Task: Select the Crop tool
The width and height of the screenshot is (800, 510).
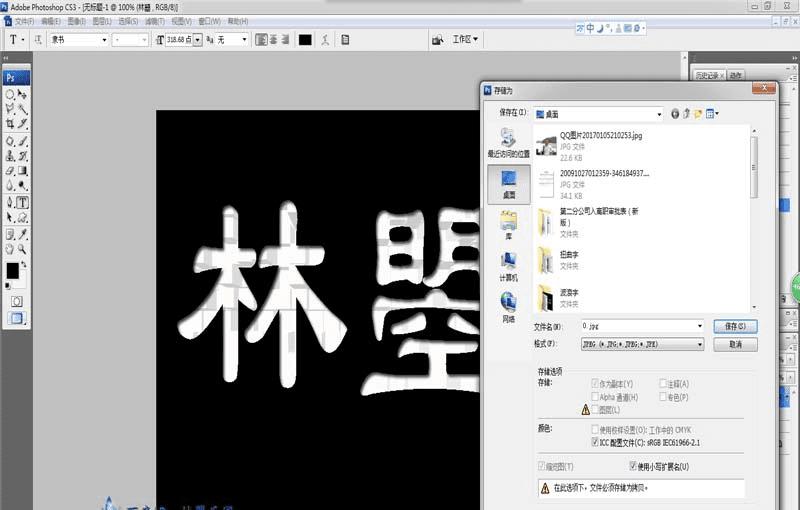Action: (10, 123)
